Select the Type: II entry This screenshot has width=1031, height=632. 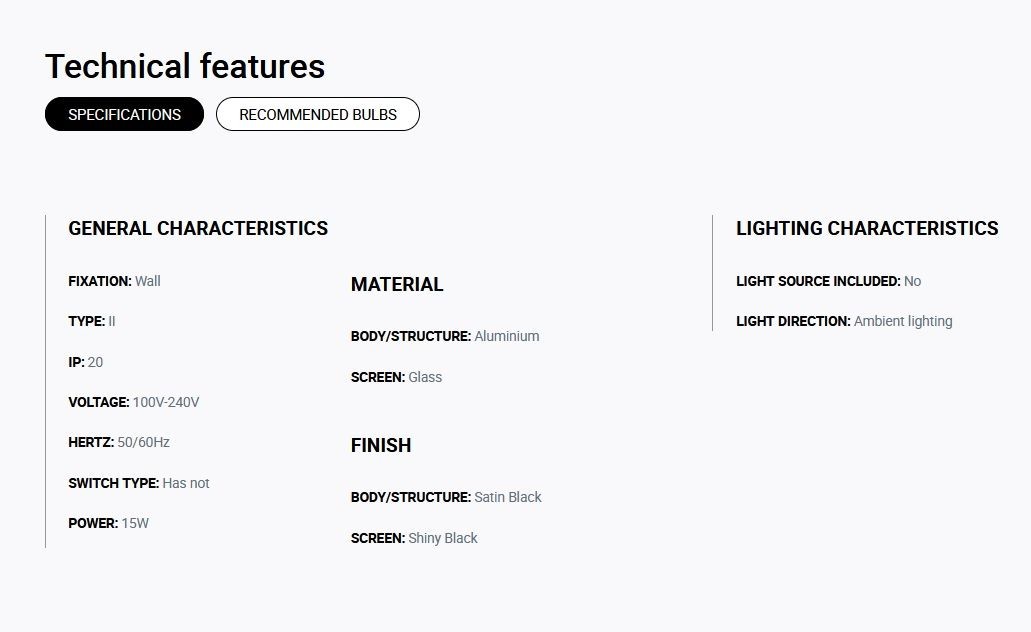(x=92, y=322)
